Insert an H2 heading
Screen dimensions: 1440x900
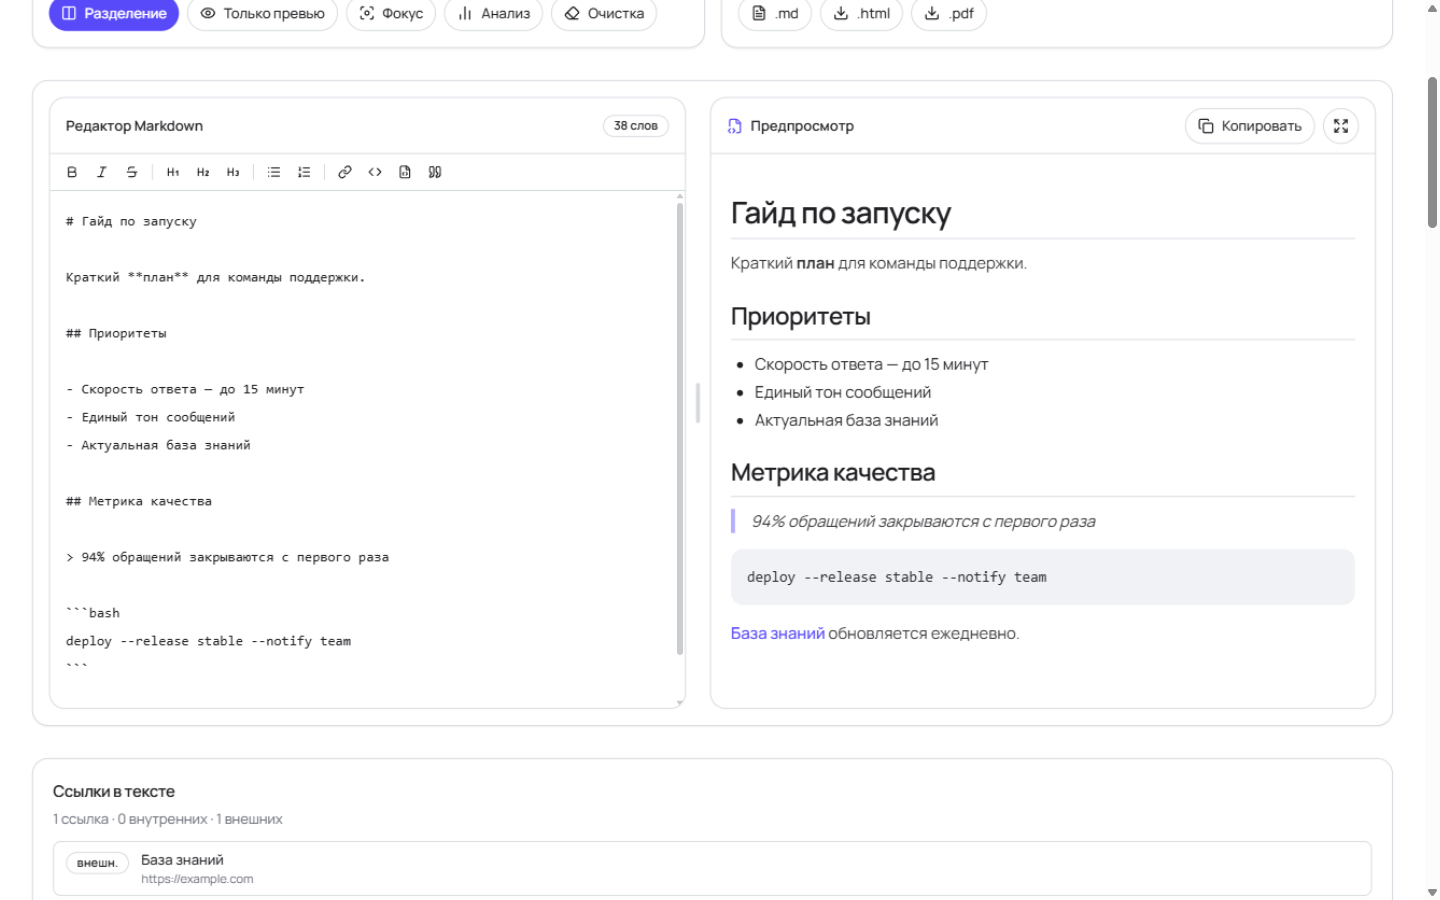click(203, 172)
